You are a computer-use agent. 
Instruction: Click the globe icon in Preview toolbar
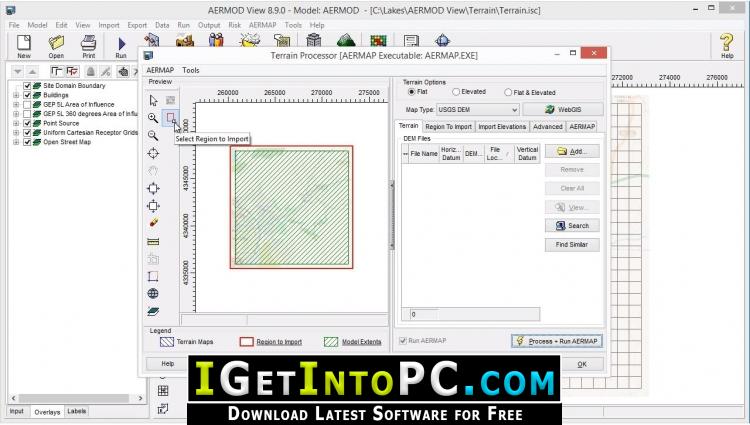[x=153, y=294]
